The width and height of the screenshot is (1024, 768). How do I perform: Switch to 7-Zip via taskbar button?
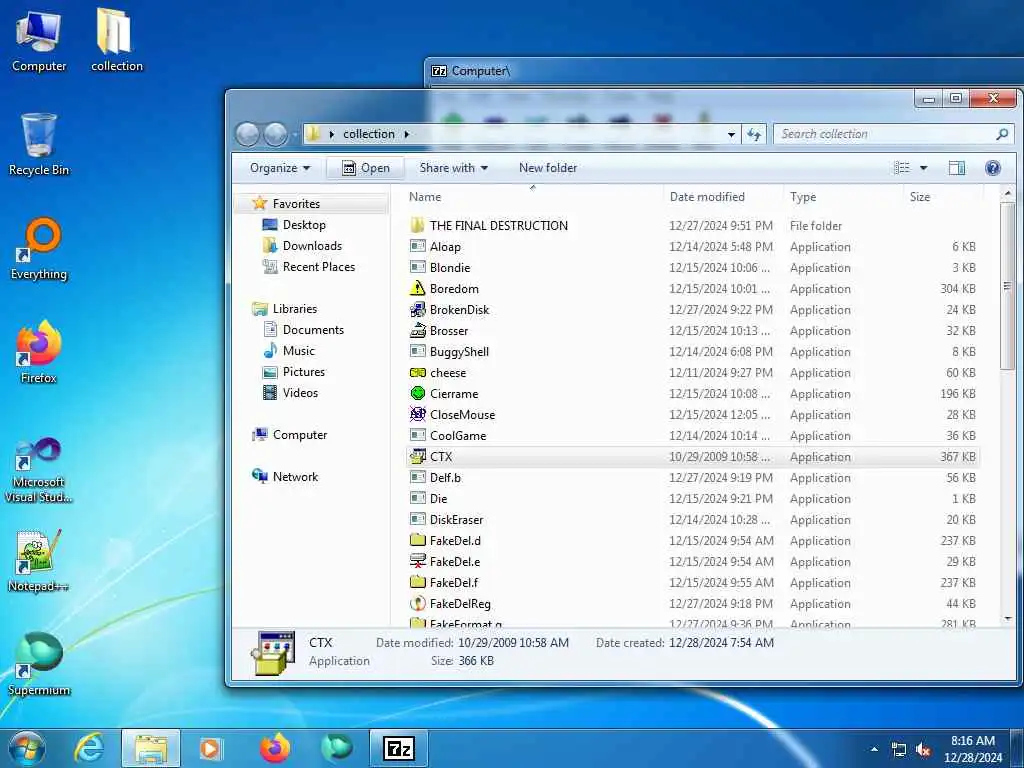click(398, 748)
